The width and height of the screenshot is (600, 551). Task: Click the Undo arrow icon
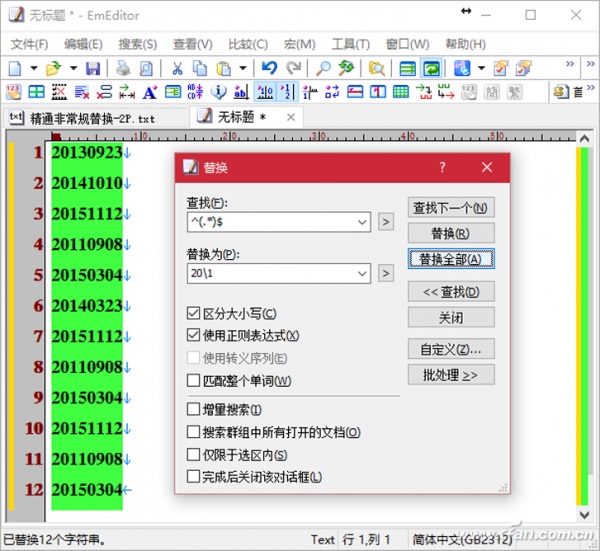pyautogui.click(x=269, y=68)
